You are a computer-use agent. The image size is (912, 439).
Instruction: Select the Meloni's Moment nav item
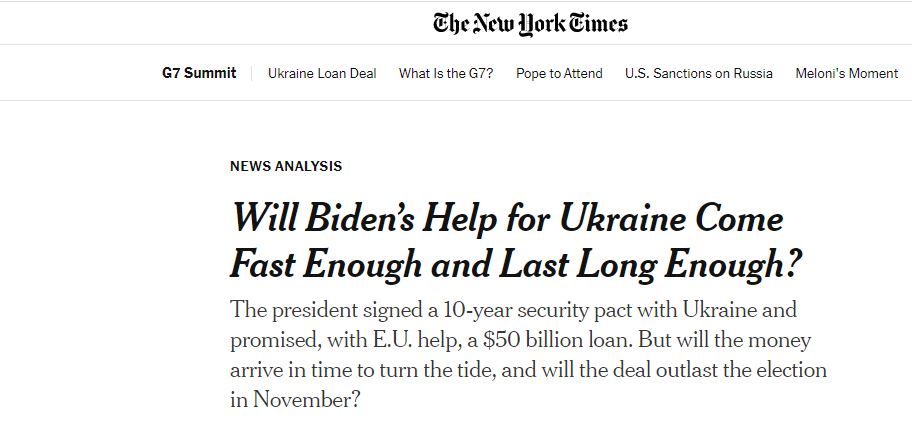click(847, 73)
